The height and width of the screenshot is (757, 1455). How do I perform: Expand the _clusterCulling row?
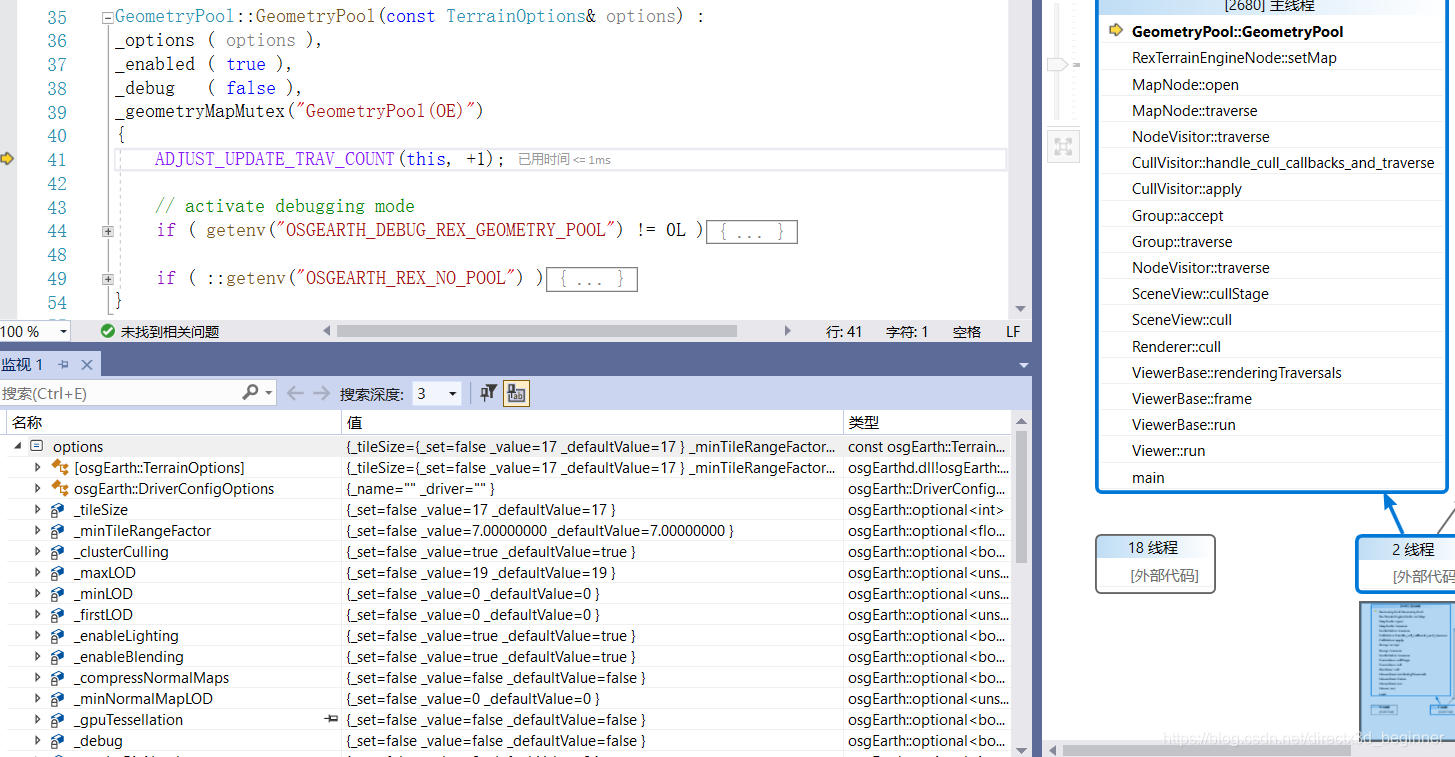pyautogui.click(x=38, y=551)
